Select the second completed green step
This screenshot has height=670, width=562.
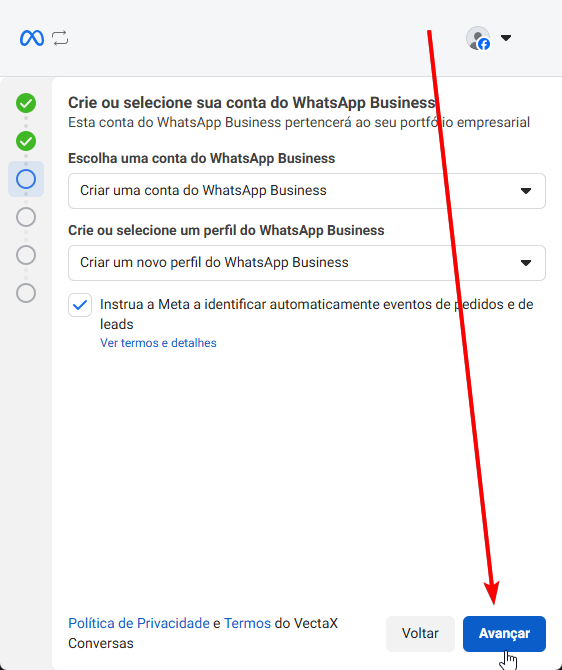tap(26, 141)
